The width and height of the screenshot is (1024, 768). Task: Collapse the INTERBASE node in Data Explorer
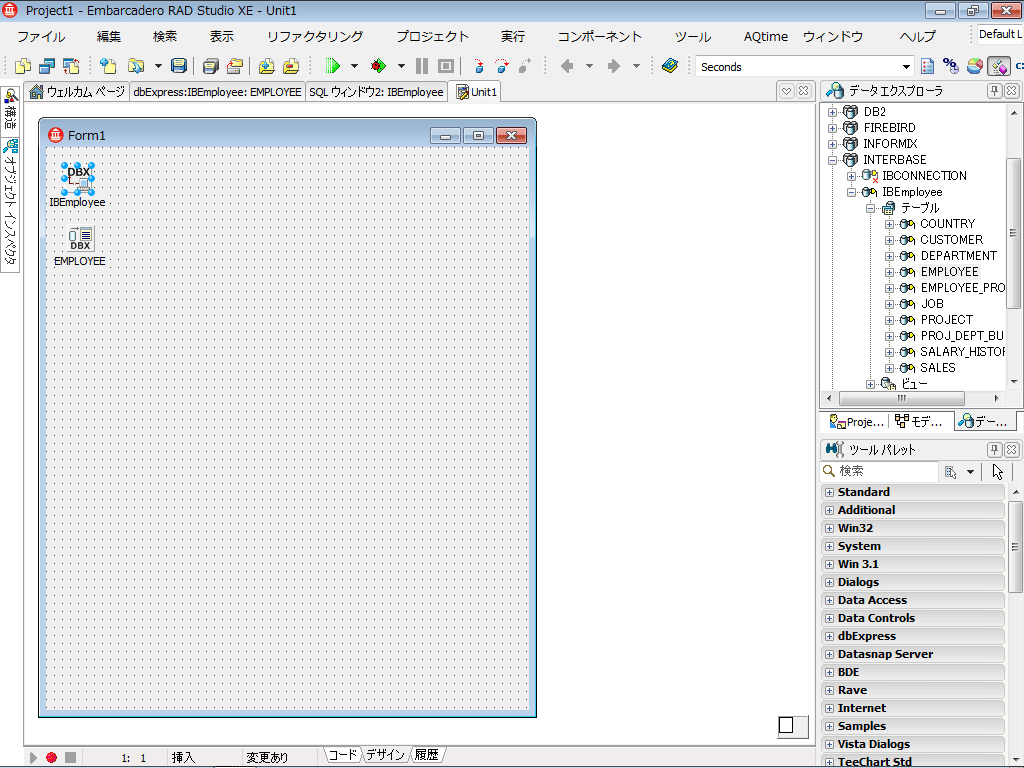(x=832, y=160)
